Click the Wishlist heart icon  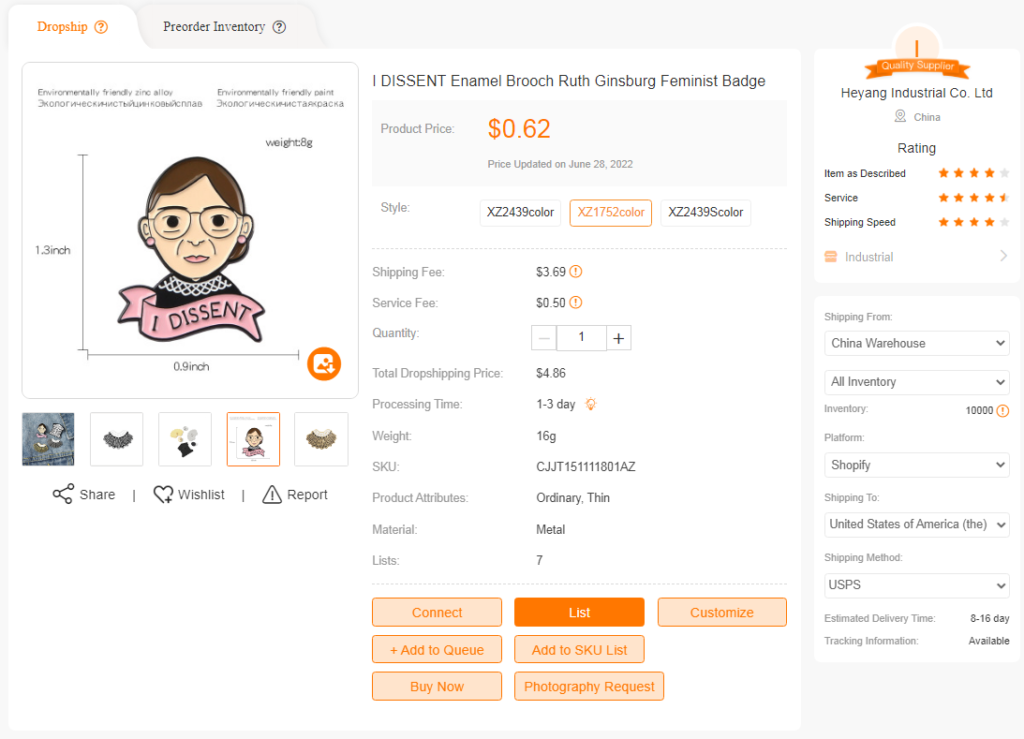coord(163,494)
